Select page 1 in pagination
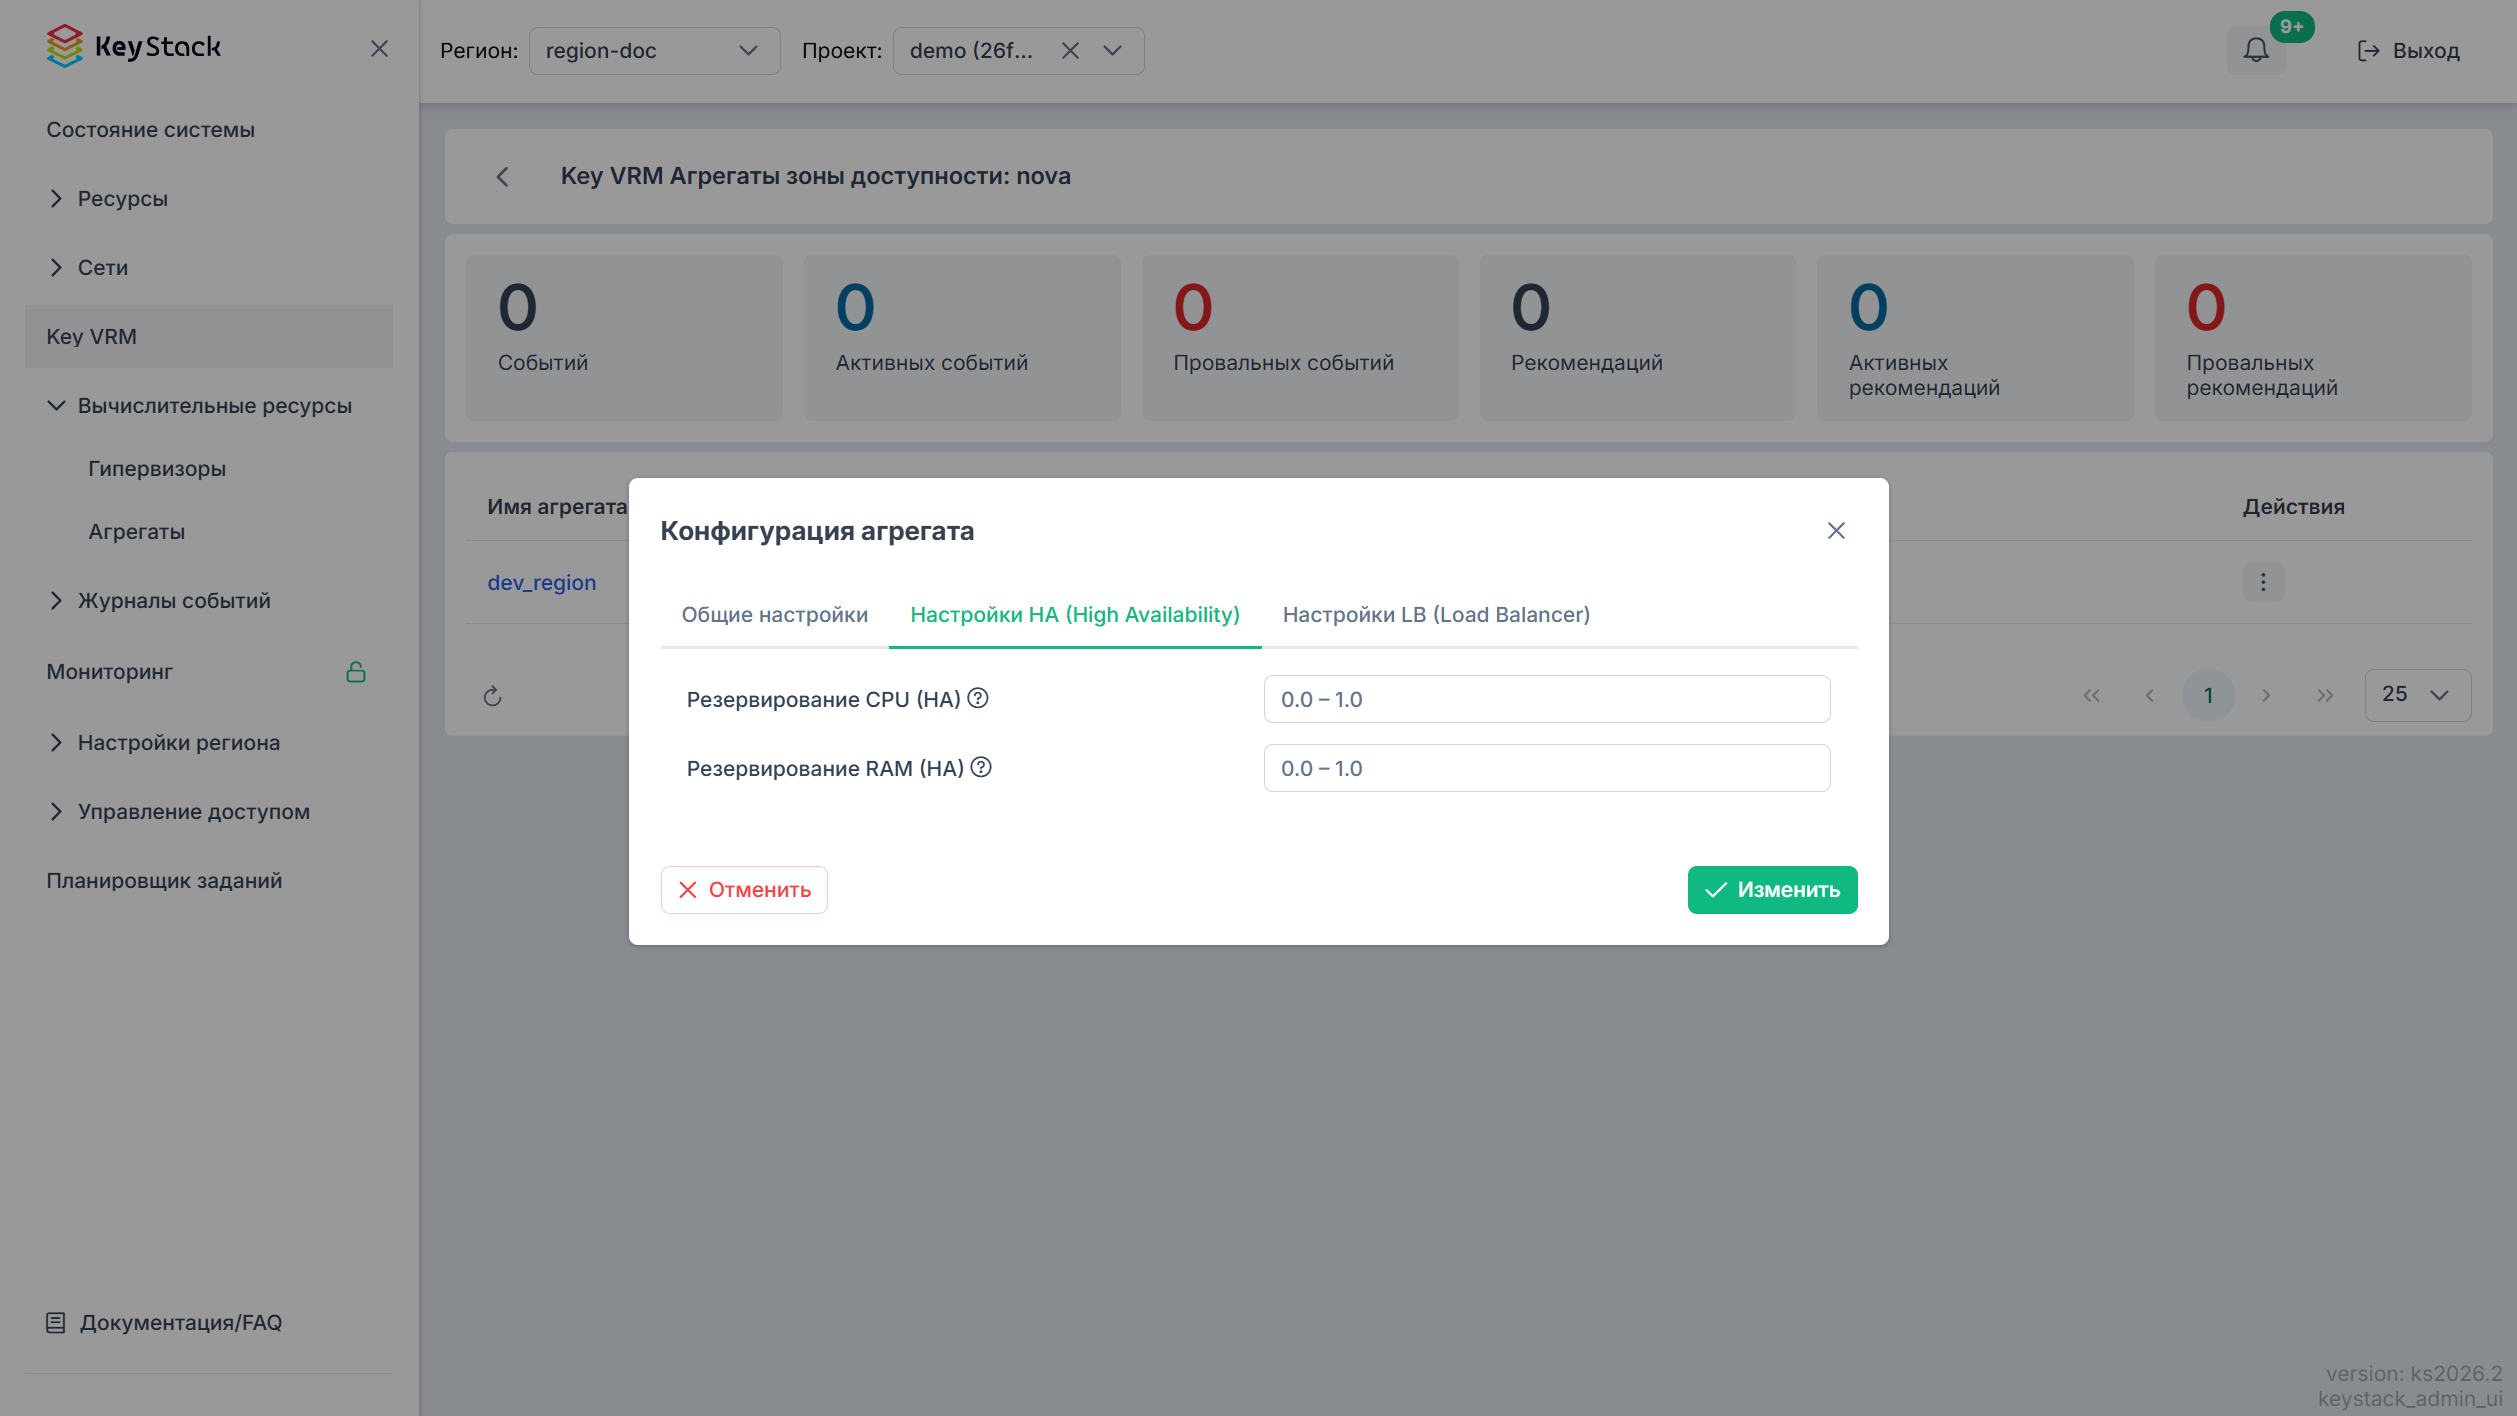The image size is (2517, 1416). click(x=2208, y=696)
